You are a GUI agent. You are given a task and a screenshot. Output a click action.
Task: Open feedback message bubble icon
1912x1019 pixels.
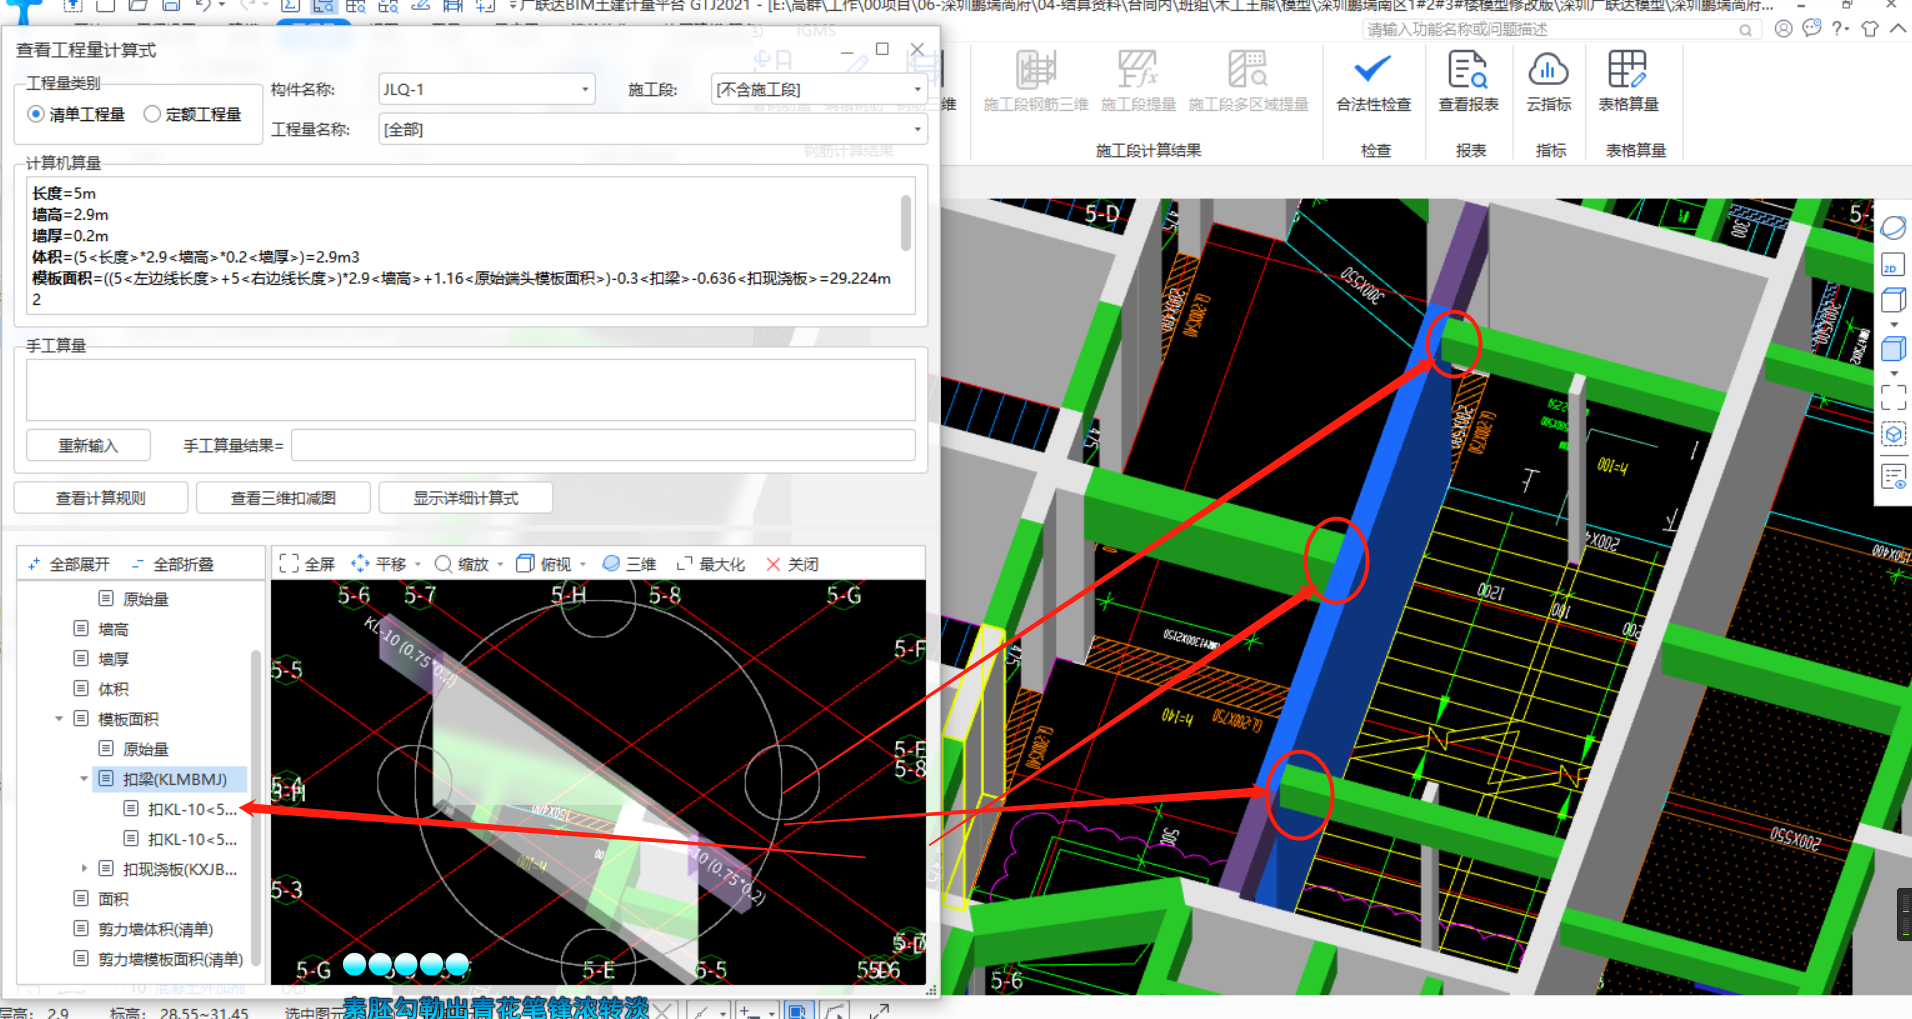1812,29
